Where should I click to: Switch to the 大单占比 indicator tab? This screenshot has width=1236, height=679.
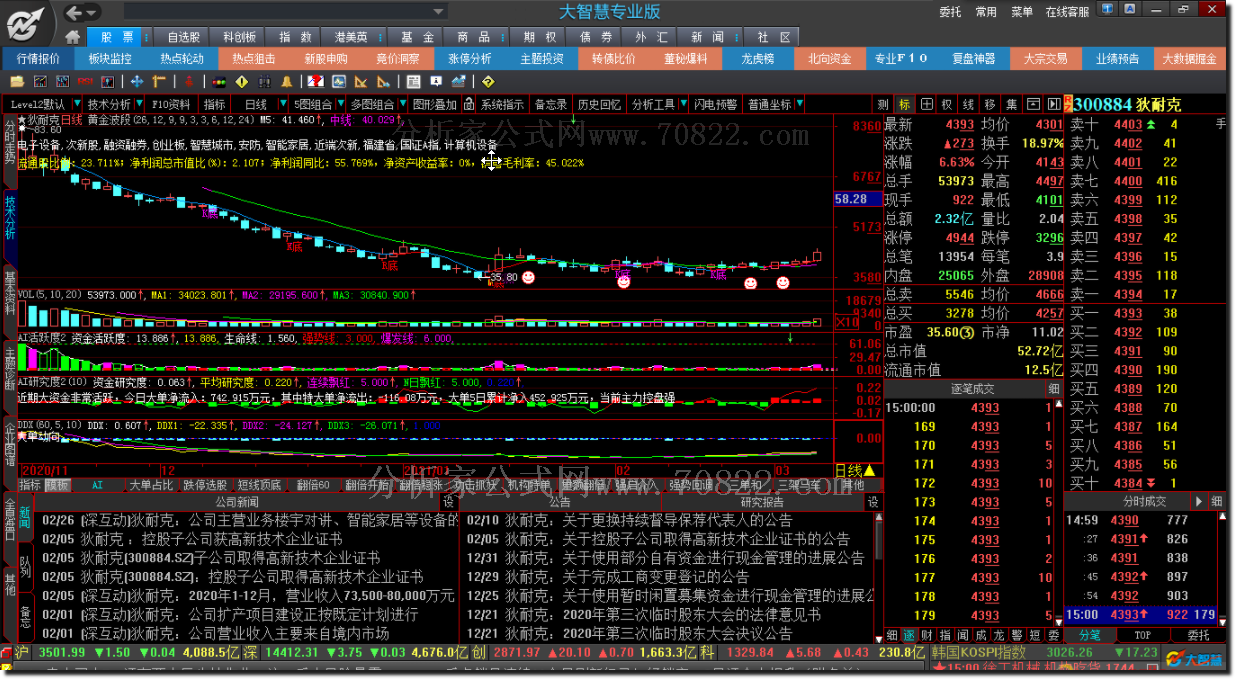coord(151,485)
